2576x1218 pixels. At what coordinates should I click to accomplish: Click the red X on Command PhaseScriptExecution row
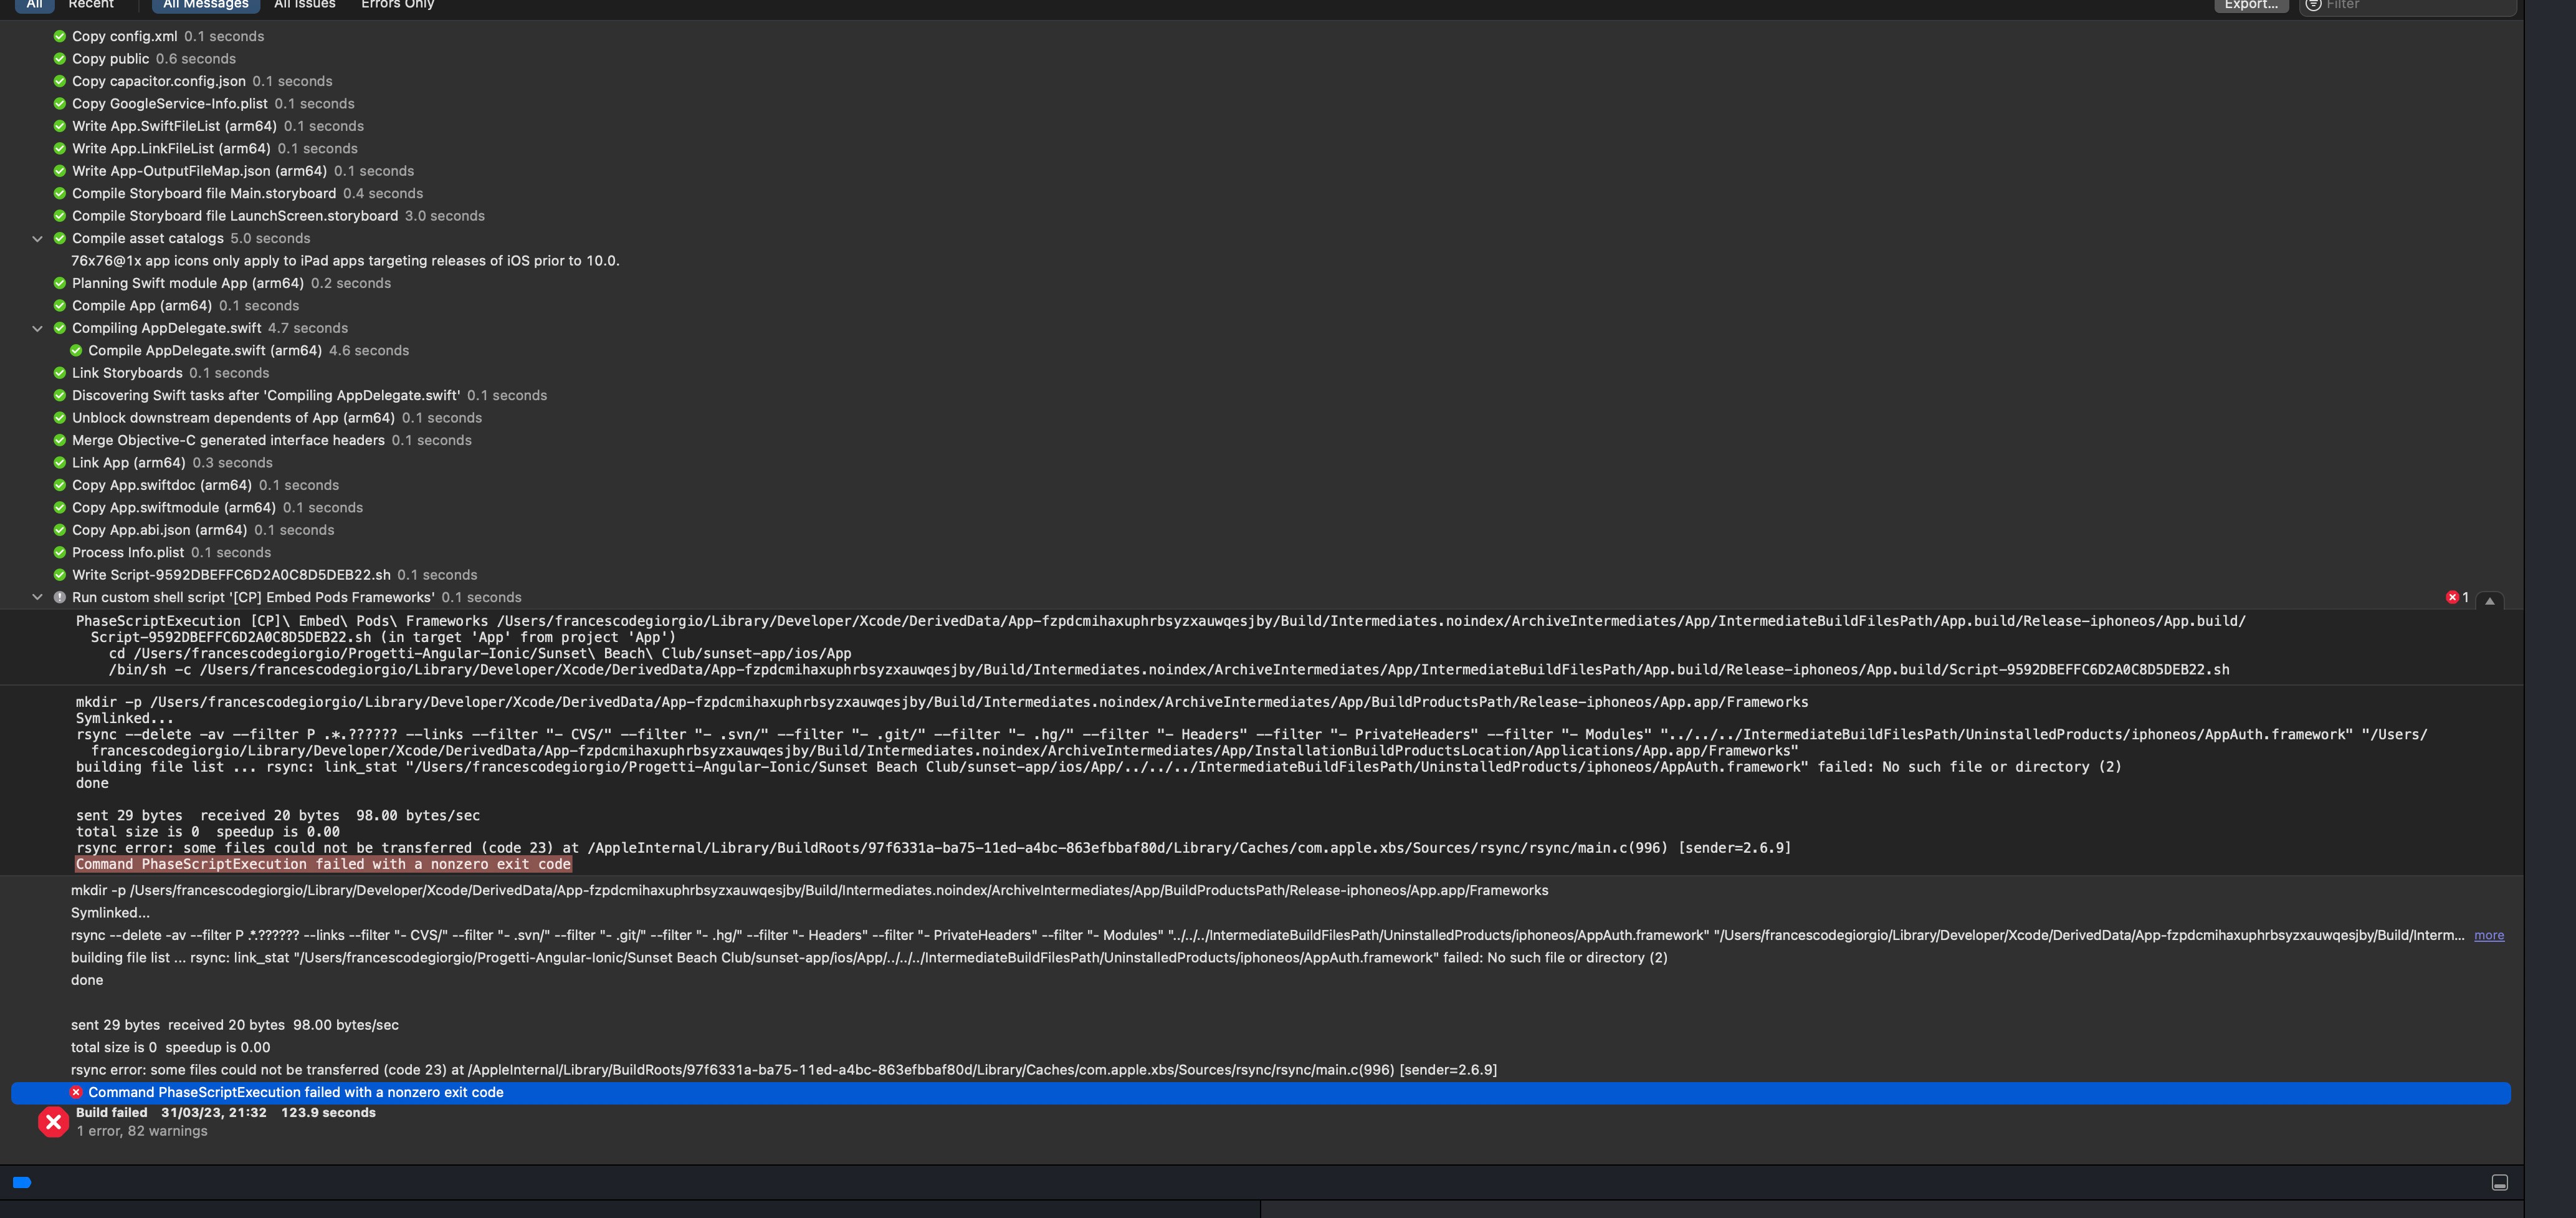[76, 1092]
